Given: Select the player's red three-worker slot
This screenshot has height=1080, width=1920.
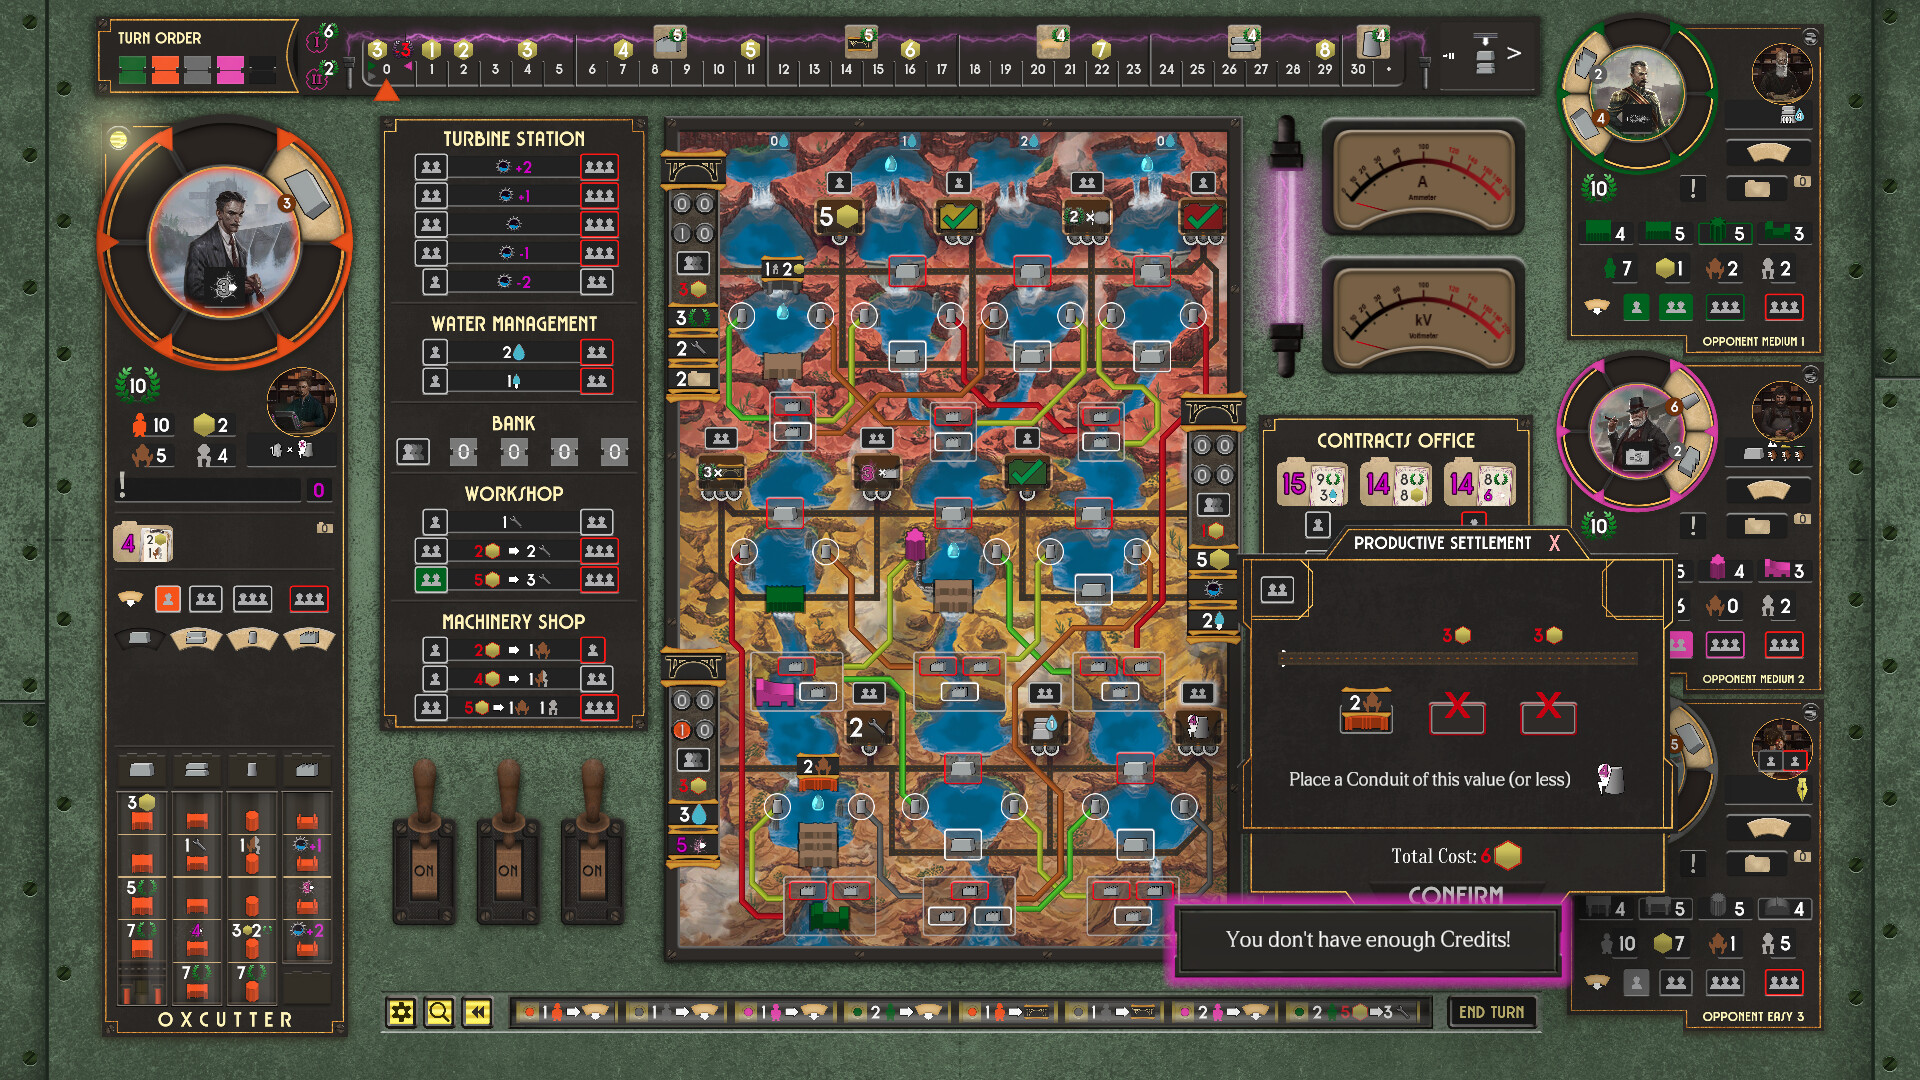Looking at the screenshot, I should [x=309, y=599].
